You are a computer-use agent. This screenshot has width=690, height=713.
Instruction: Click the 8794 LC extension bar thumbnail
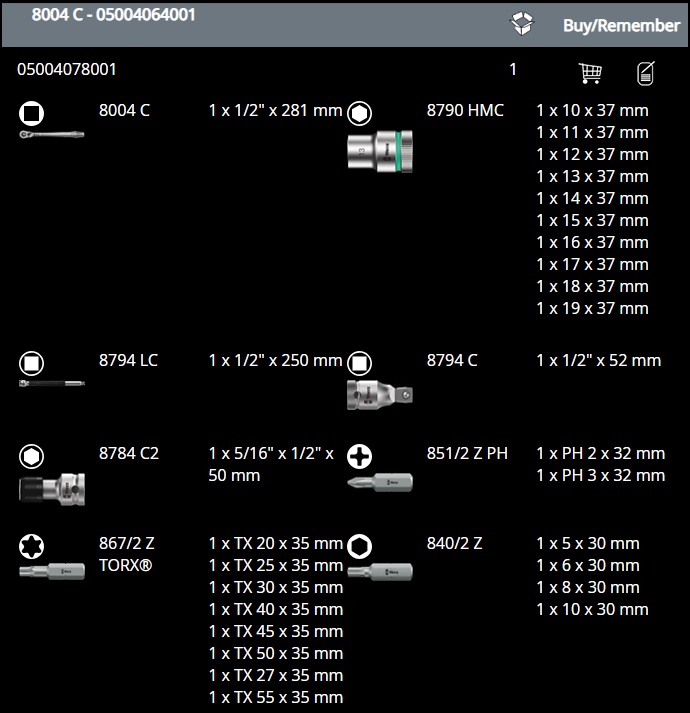click(x=51, y=383)
